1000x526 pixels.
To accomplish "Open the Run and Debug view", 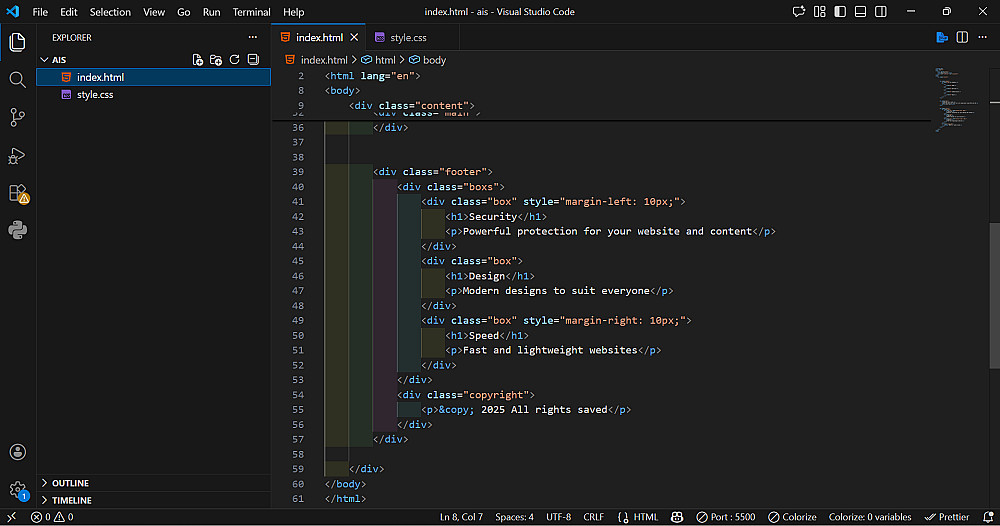I will click(17, 155).
